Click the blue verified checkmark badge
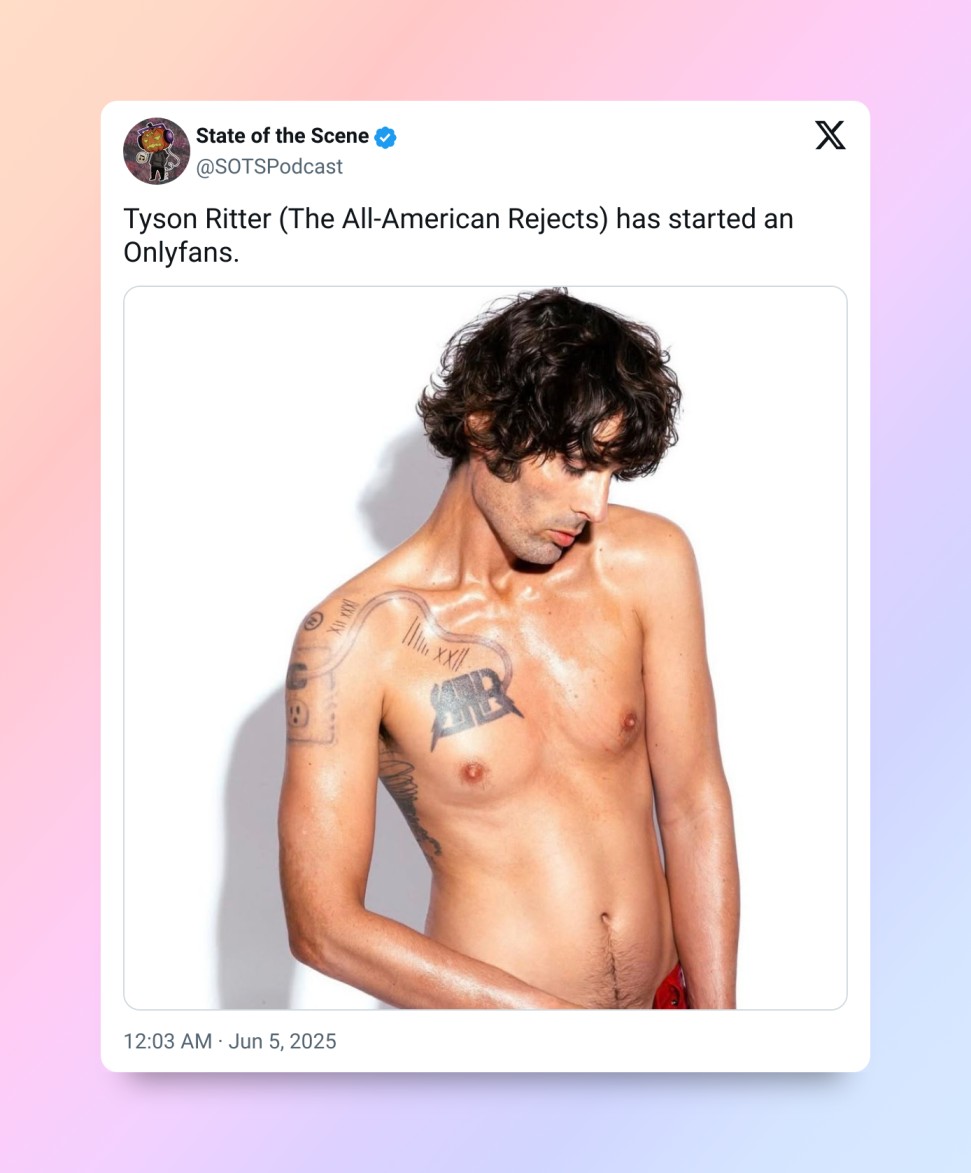Viewport: 971px width, 1173px height. (385, 138)
